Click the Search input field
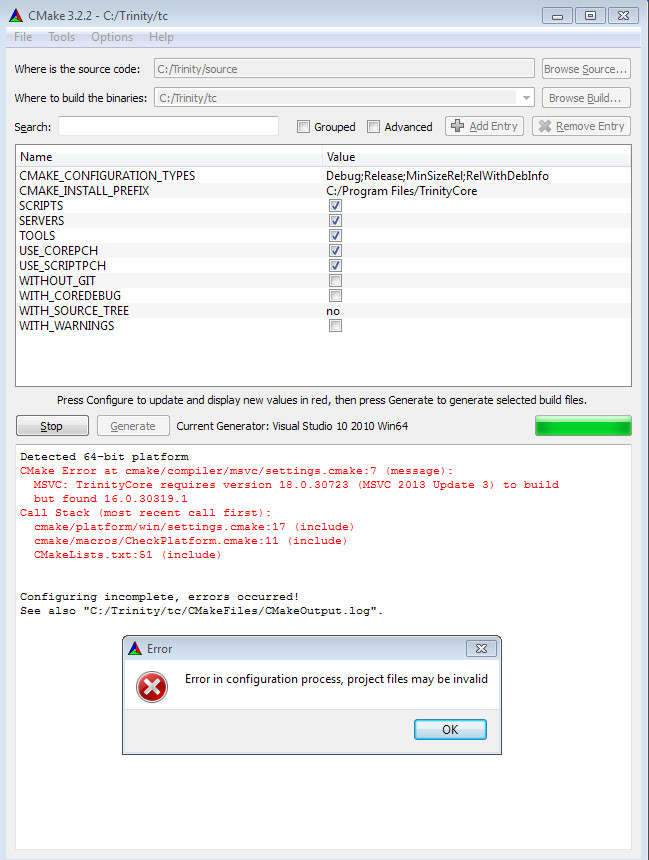Viewport: 649px width, 860px height. click(x=168, y=127)
